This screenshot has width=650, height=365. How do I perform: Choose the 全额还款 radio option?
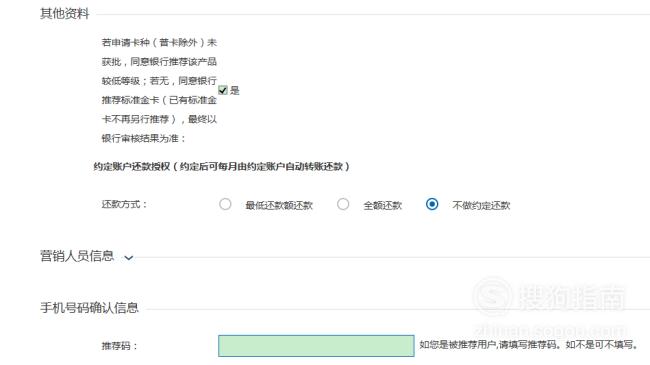pyautogui.click(x=343, y=204)
